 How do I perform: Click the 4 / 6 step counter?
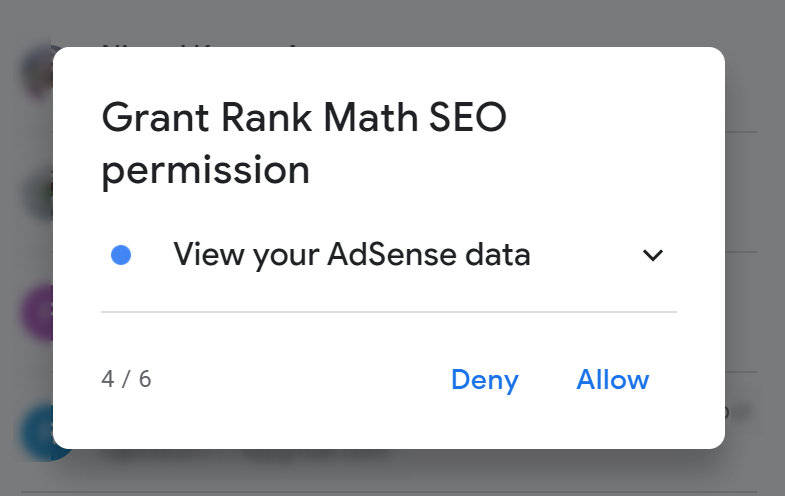[x=126, y=380]
